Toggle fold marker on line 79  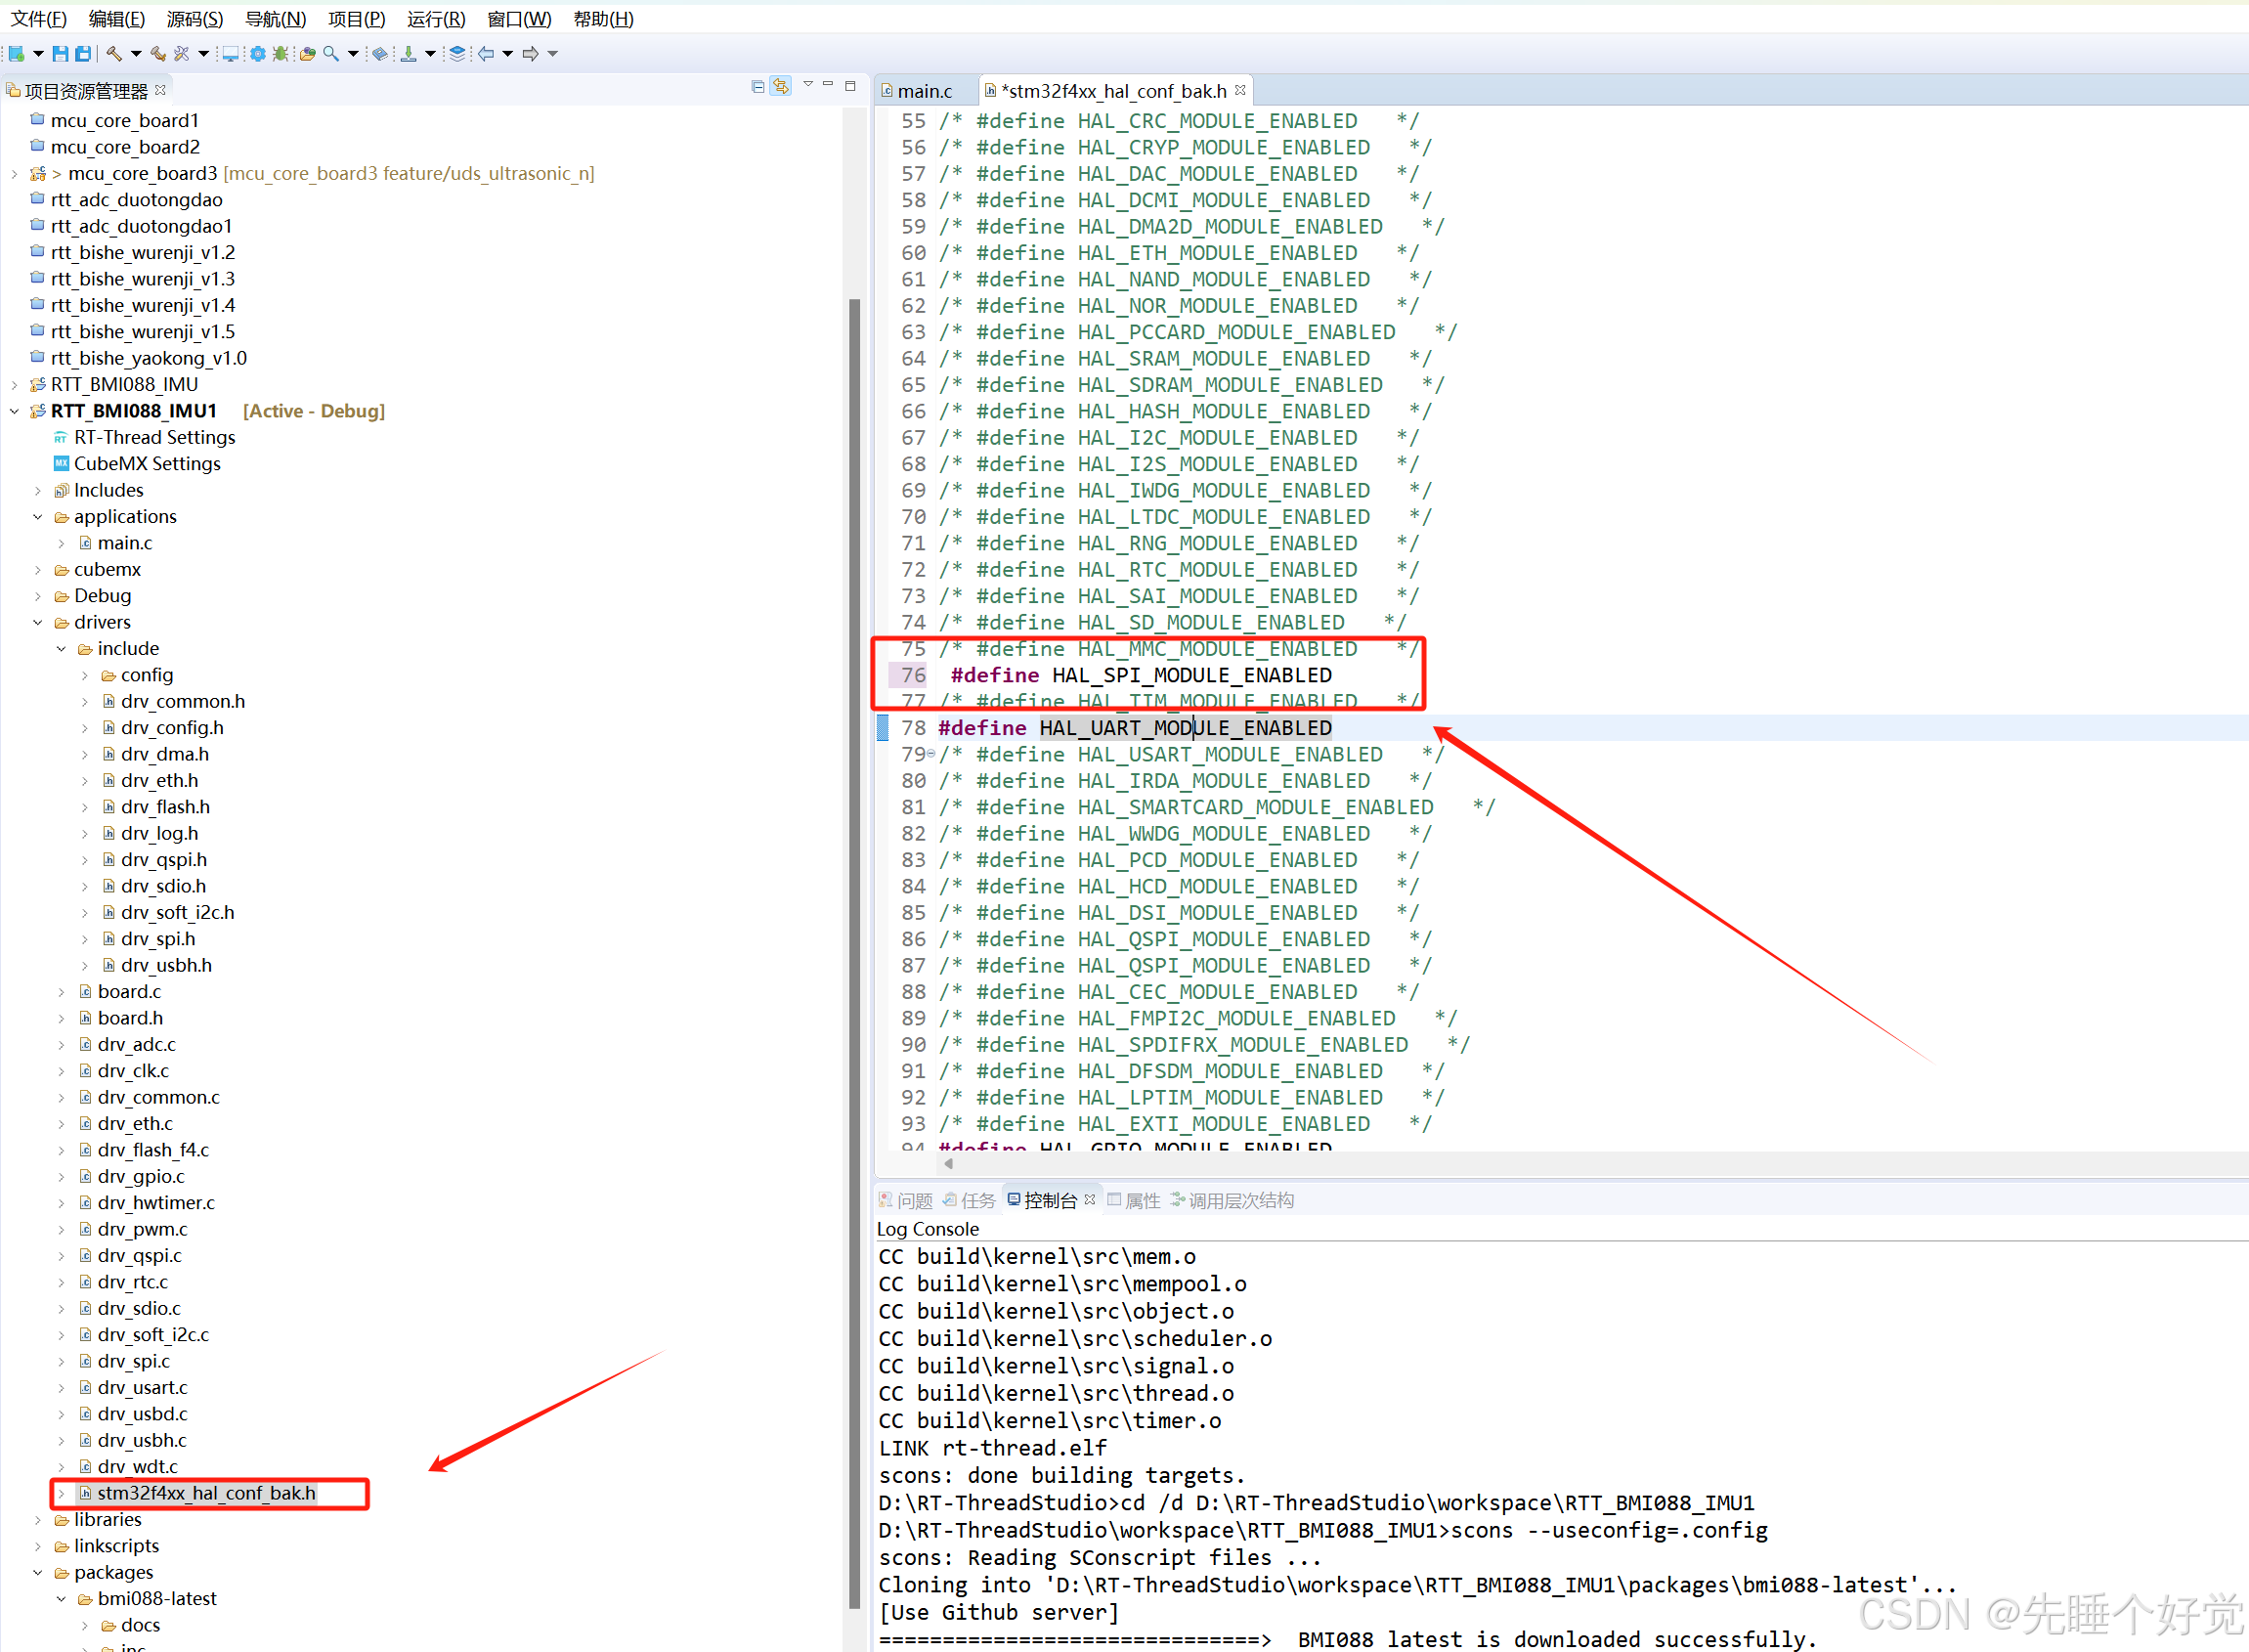tap(931, 754)
